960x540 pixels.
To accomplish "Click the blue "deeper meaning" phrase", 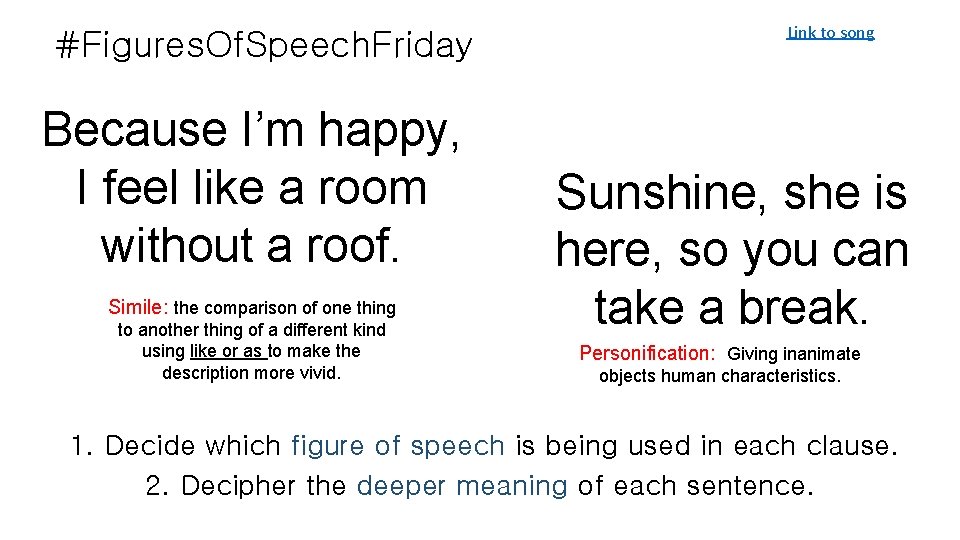I will coord(462,487).
